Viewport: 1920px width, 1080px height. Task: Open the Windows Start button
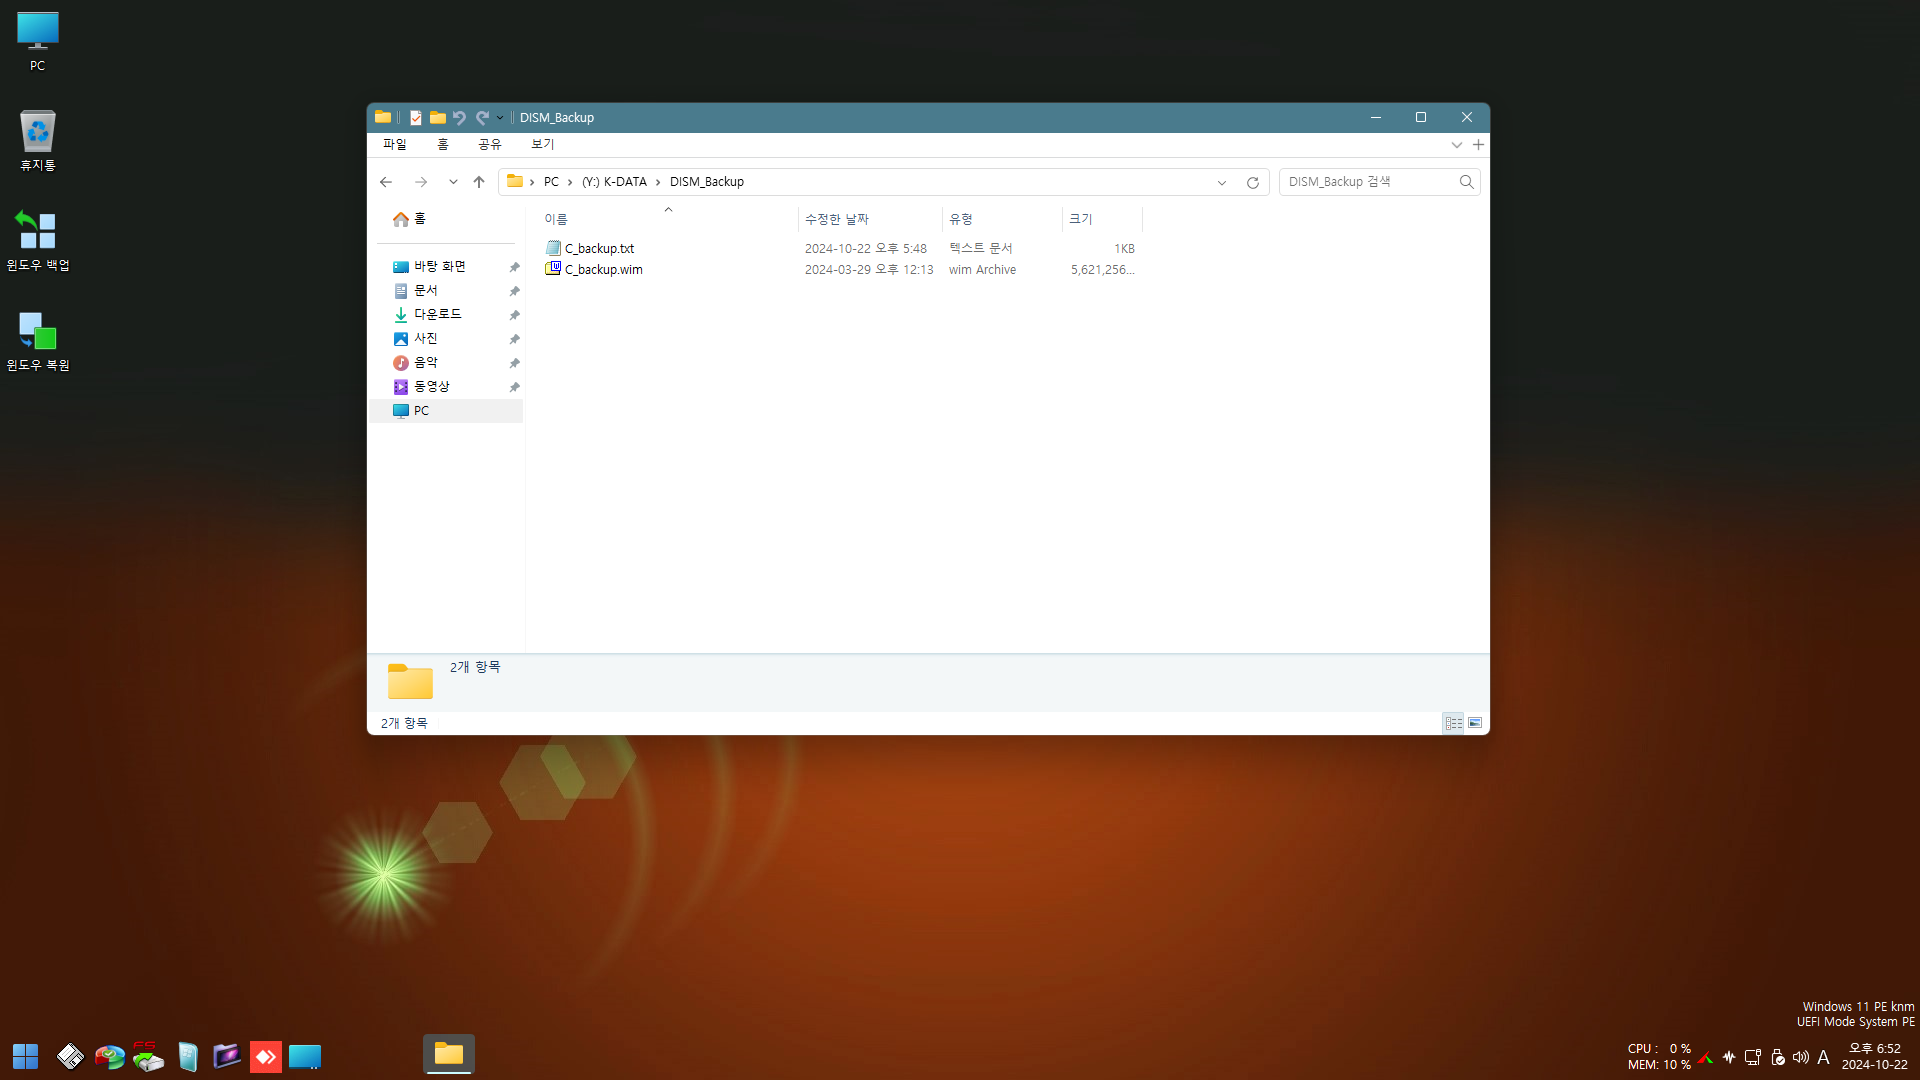tap(25, 1056)
